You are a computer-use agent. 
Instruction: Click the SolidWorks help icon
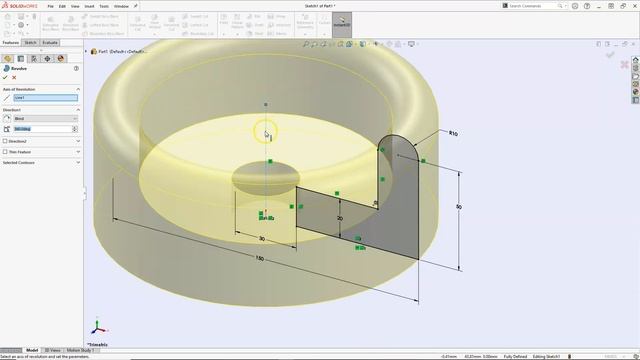pos(587,6)
